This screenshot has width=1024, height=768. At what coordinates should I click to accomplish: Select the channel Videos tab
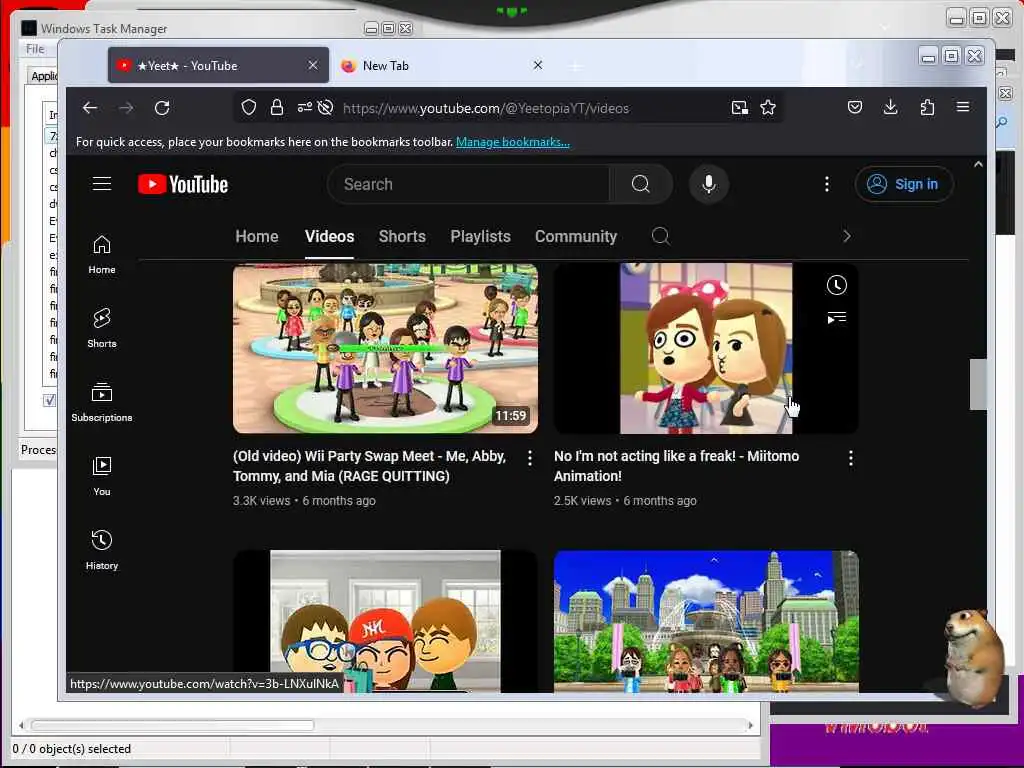[329, 236]
